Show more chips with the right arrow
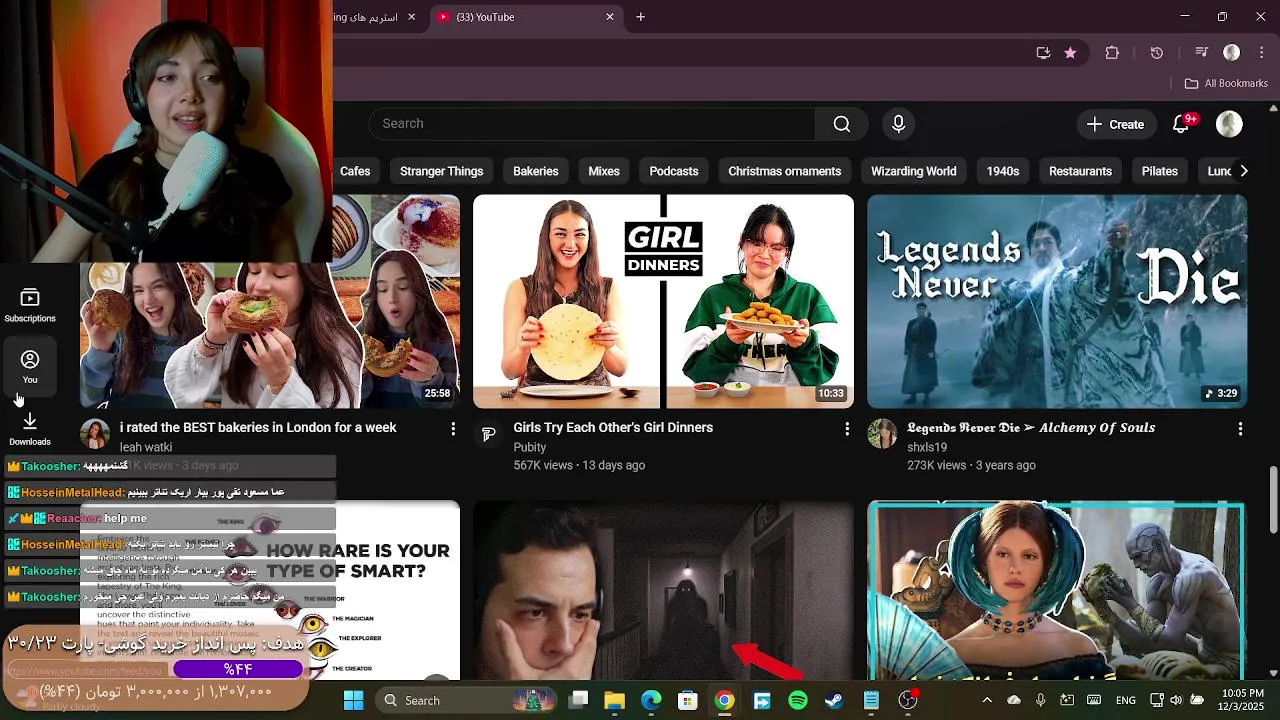The height and width of the screenshot is (720, 1280). pyautogui.click(x=1243, y=171)
